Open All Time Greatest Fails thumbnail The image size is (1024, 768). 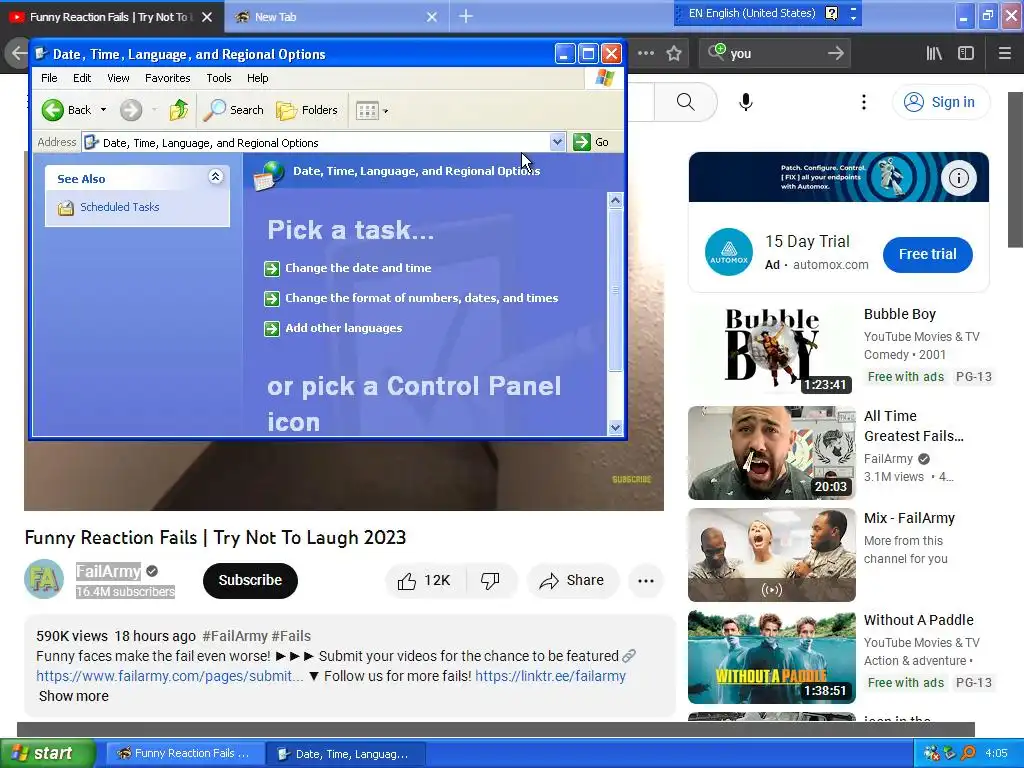[x=771, y=452]
